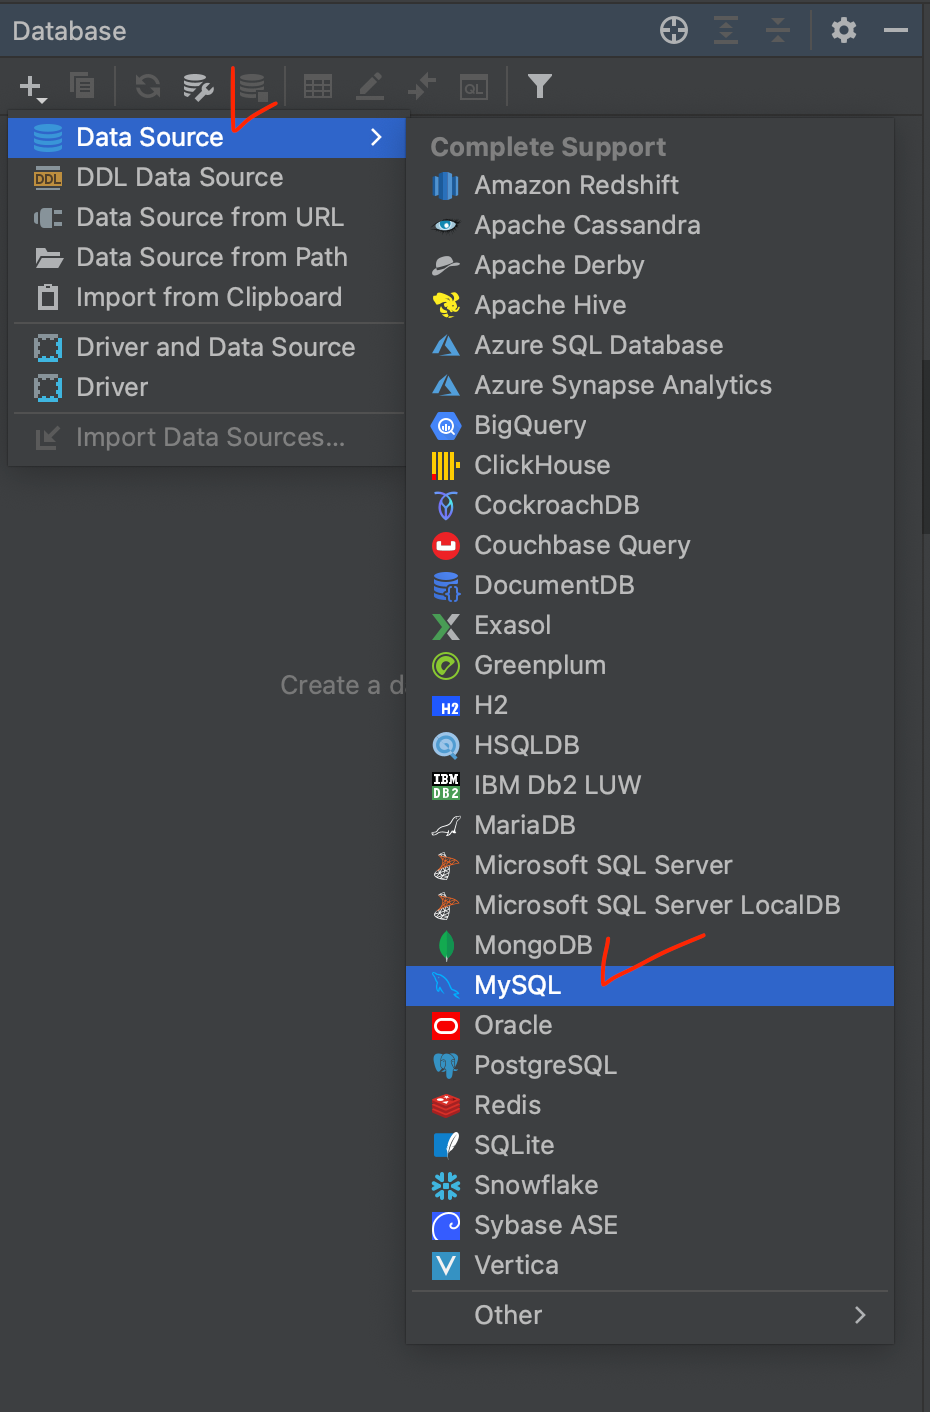930x1412 pixels.
Task: Select Azure Synapse Analytics
Action: click(650, 385)
